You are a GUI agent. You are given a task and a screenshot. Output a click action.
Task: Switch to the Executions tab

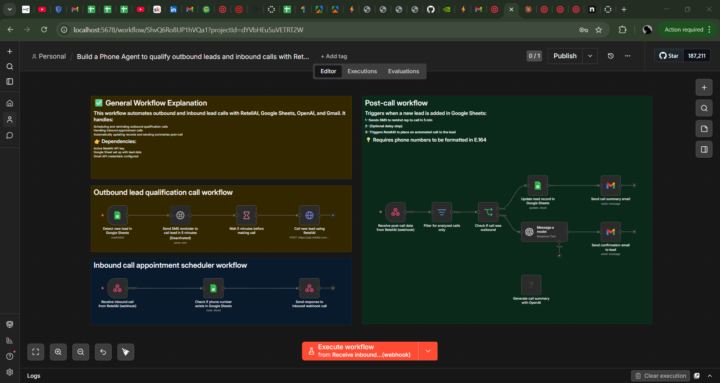[x=362, y=71]
